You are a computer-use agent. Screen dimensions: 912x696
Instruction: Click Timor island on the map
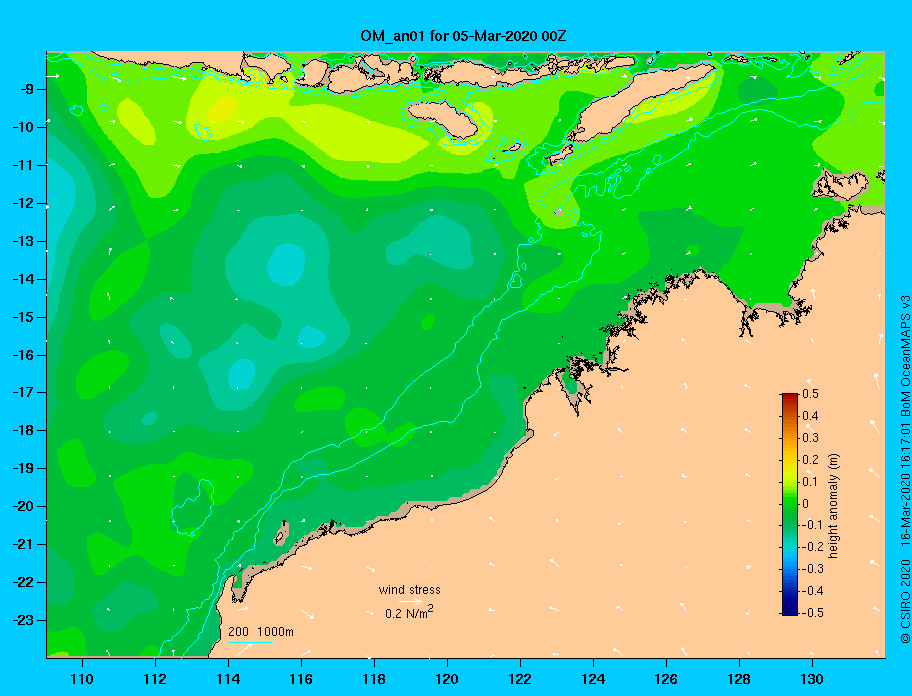pyautogui.click(x=640, y=103)
